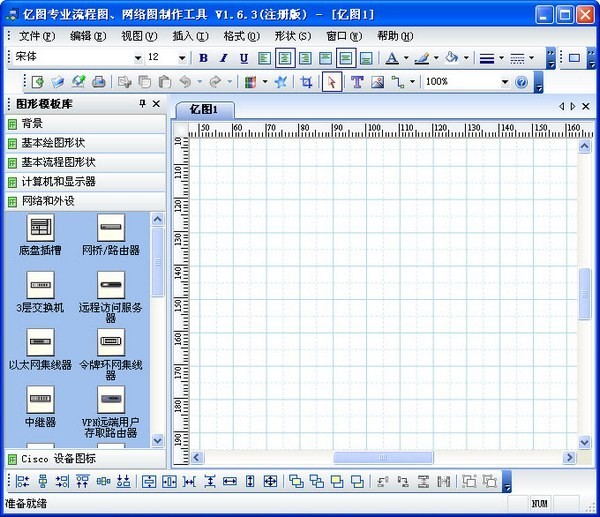Open font color dropdown arrow
Image resolution: width=600 pixels, height=517 pixels.
point(406,58)
